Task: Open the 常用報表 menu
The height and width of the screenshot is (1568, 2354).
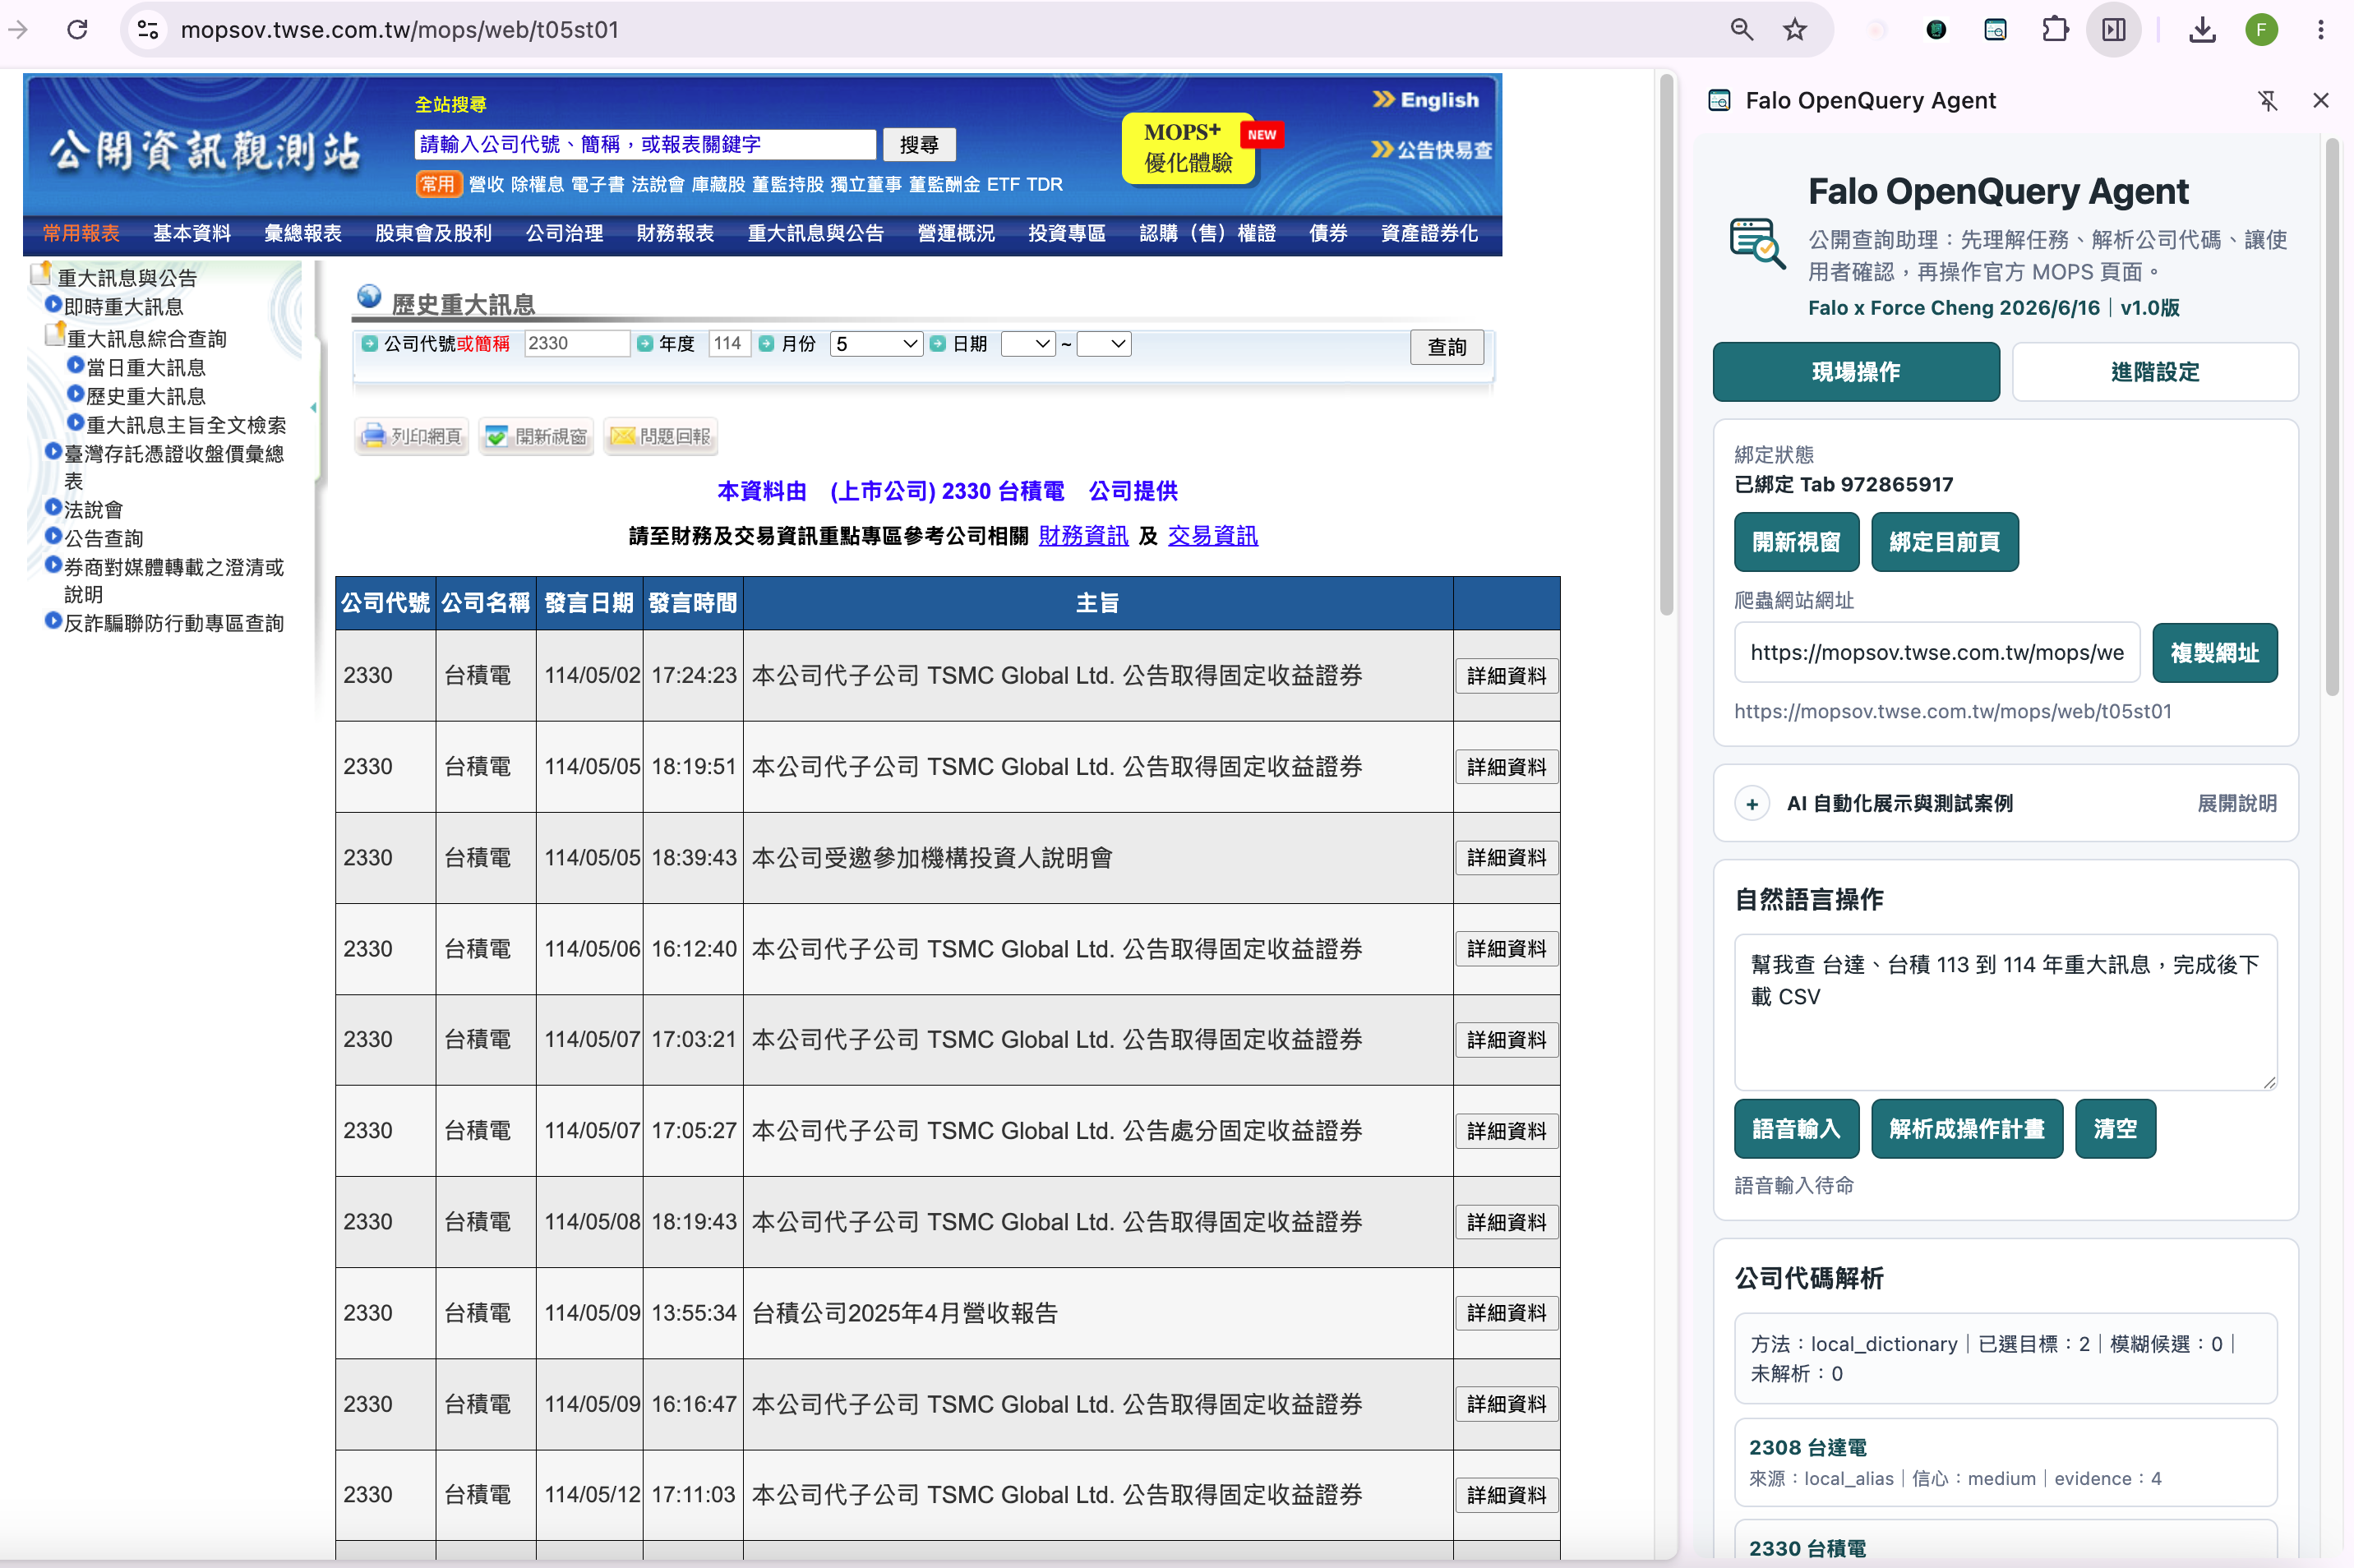Action: pos(81,234)
